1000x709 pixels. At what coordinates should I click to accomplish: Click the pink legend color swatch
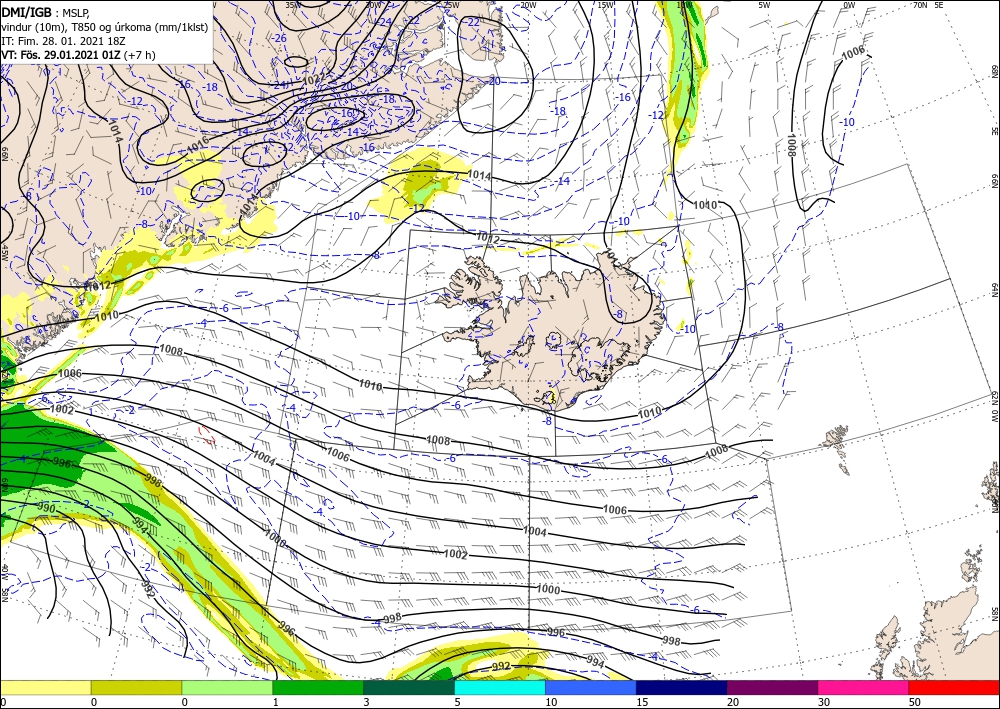(863, 687)
